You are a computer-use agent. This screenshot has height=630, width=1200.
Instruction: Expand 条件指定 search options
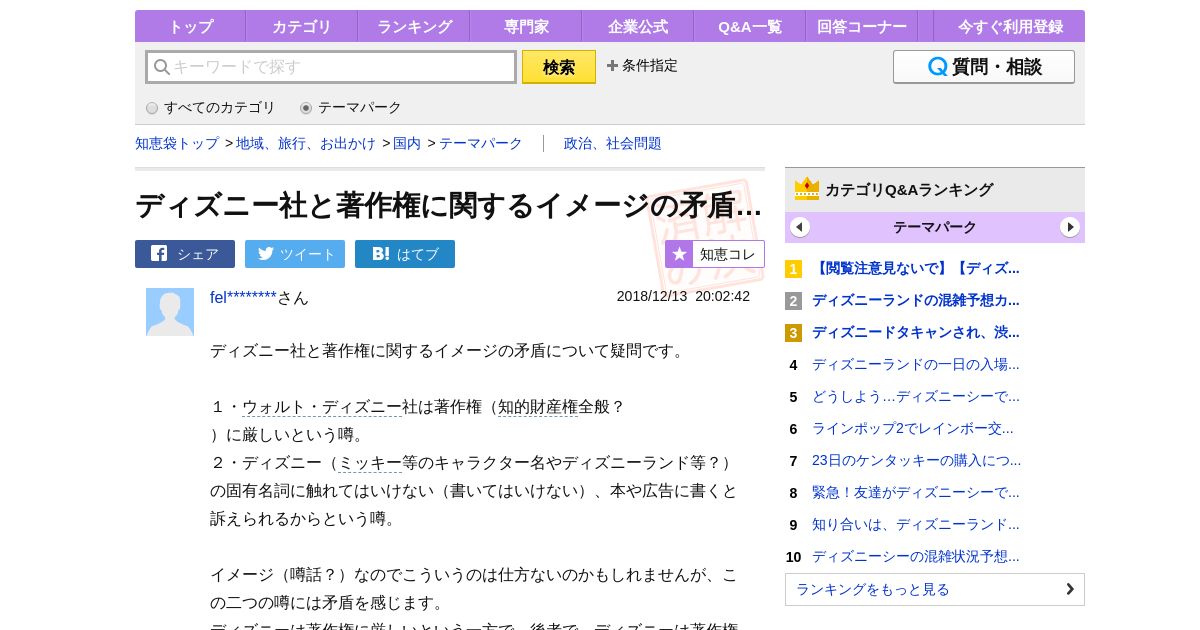(642, 66)
